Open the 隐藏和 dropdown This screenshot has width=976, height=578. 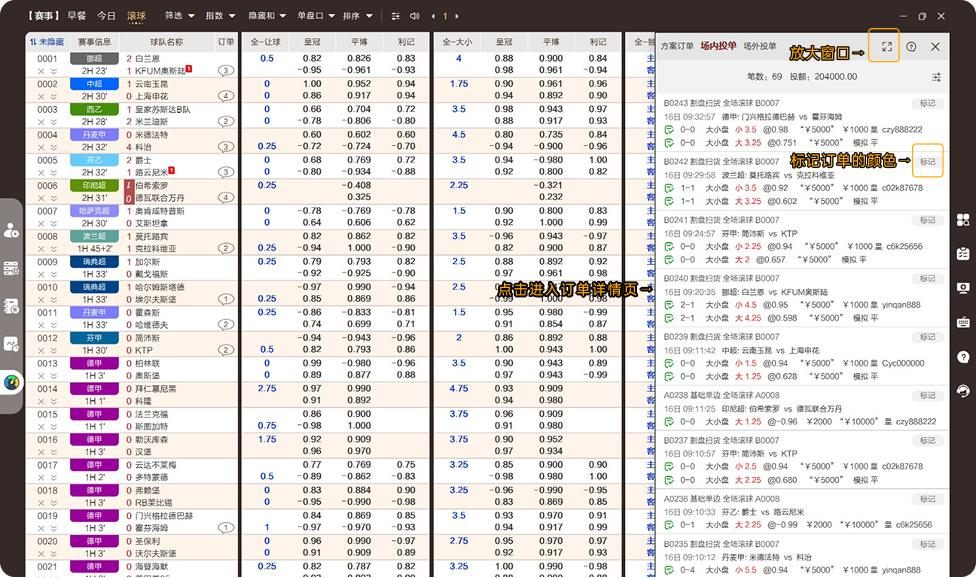pos(267,16)
